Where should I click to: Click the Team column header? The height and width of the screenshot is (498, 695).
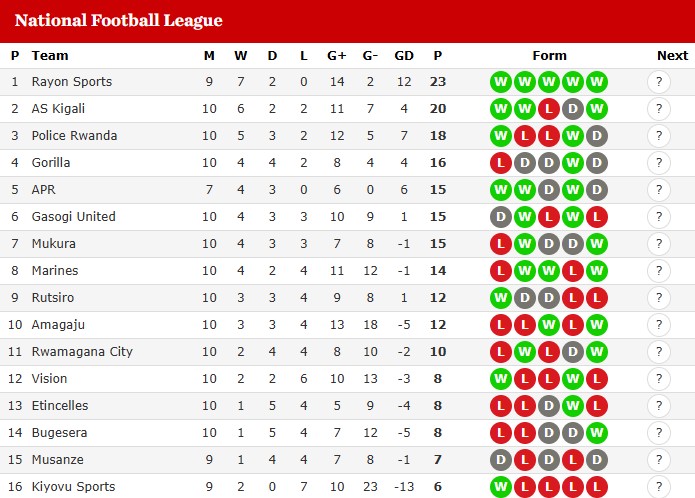(x=50, y=56)
